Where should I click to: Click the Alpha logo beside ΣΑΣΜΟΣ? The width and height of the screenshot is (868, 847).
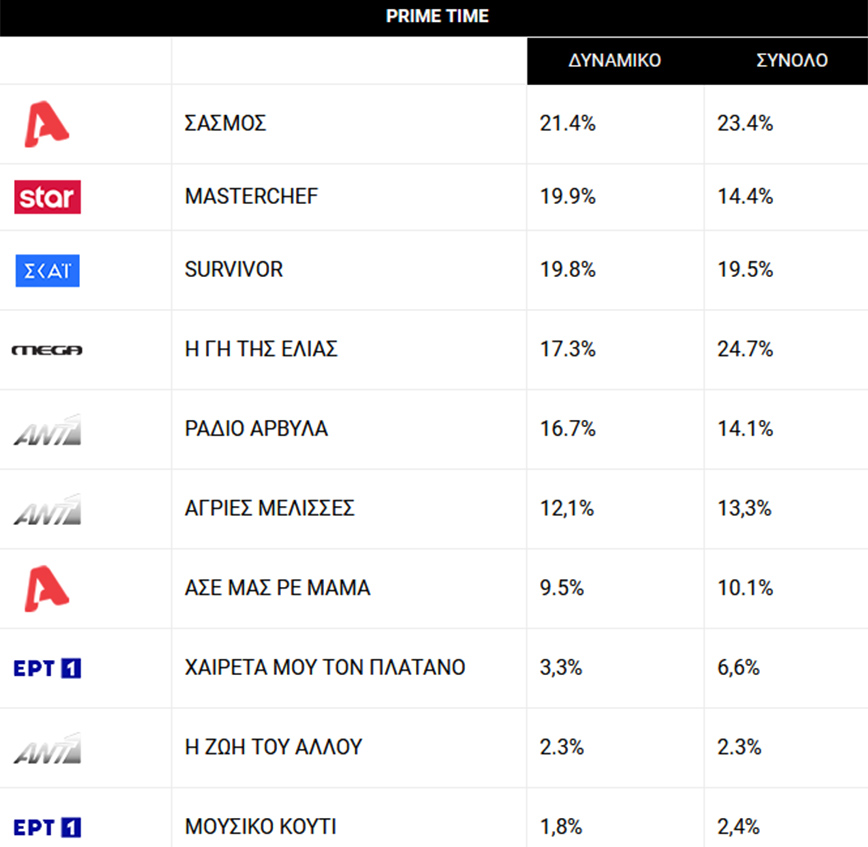[x=47, y=124]
